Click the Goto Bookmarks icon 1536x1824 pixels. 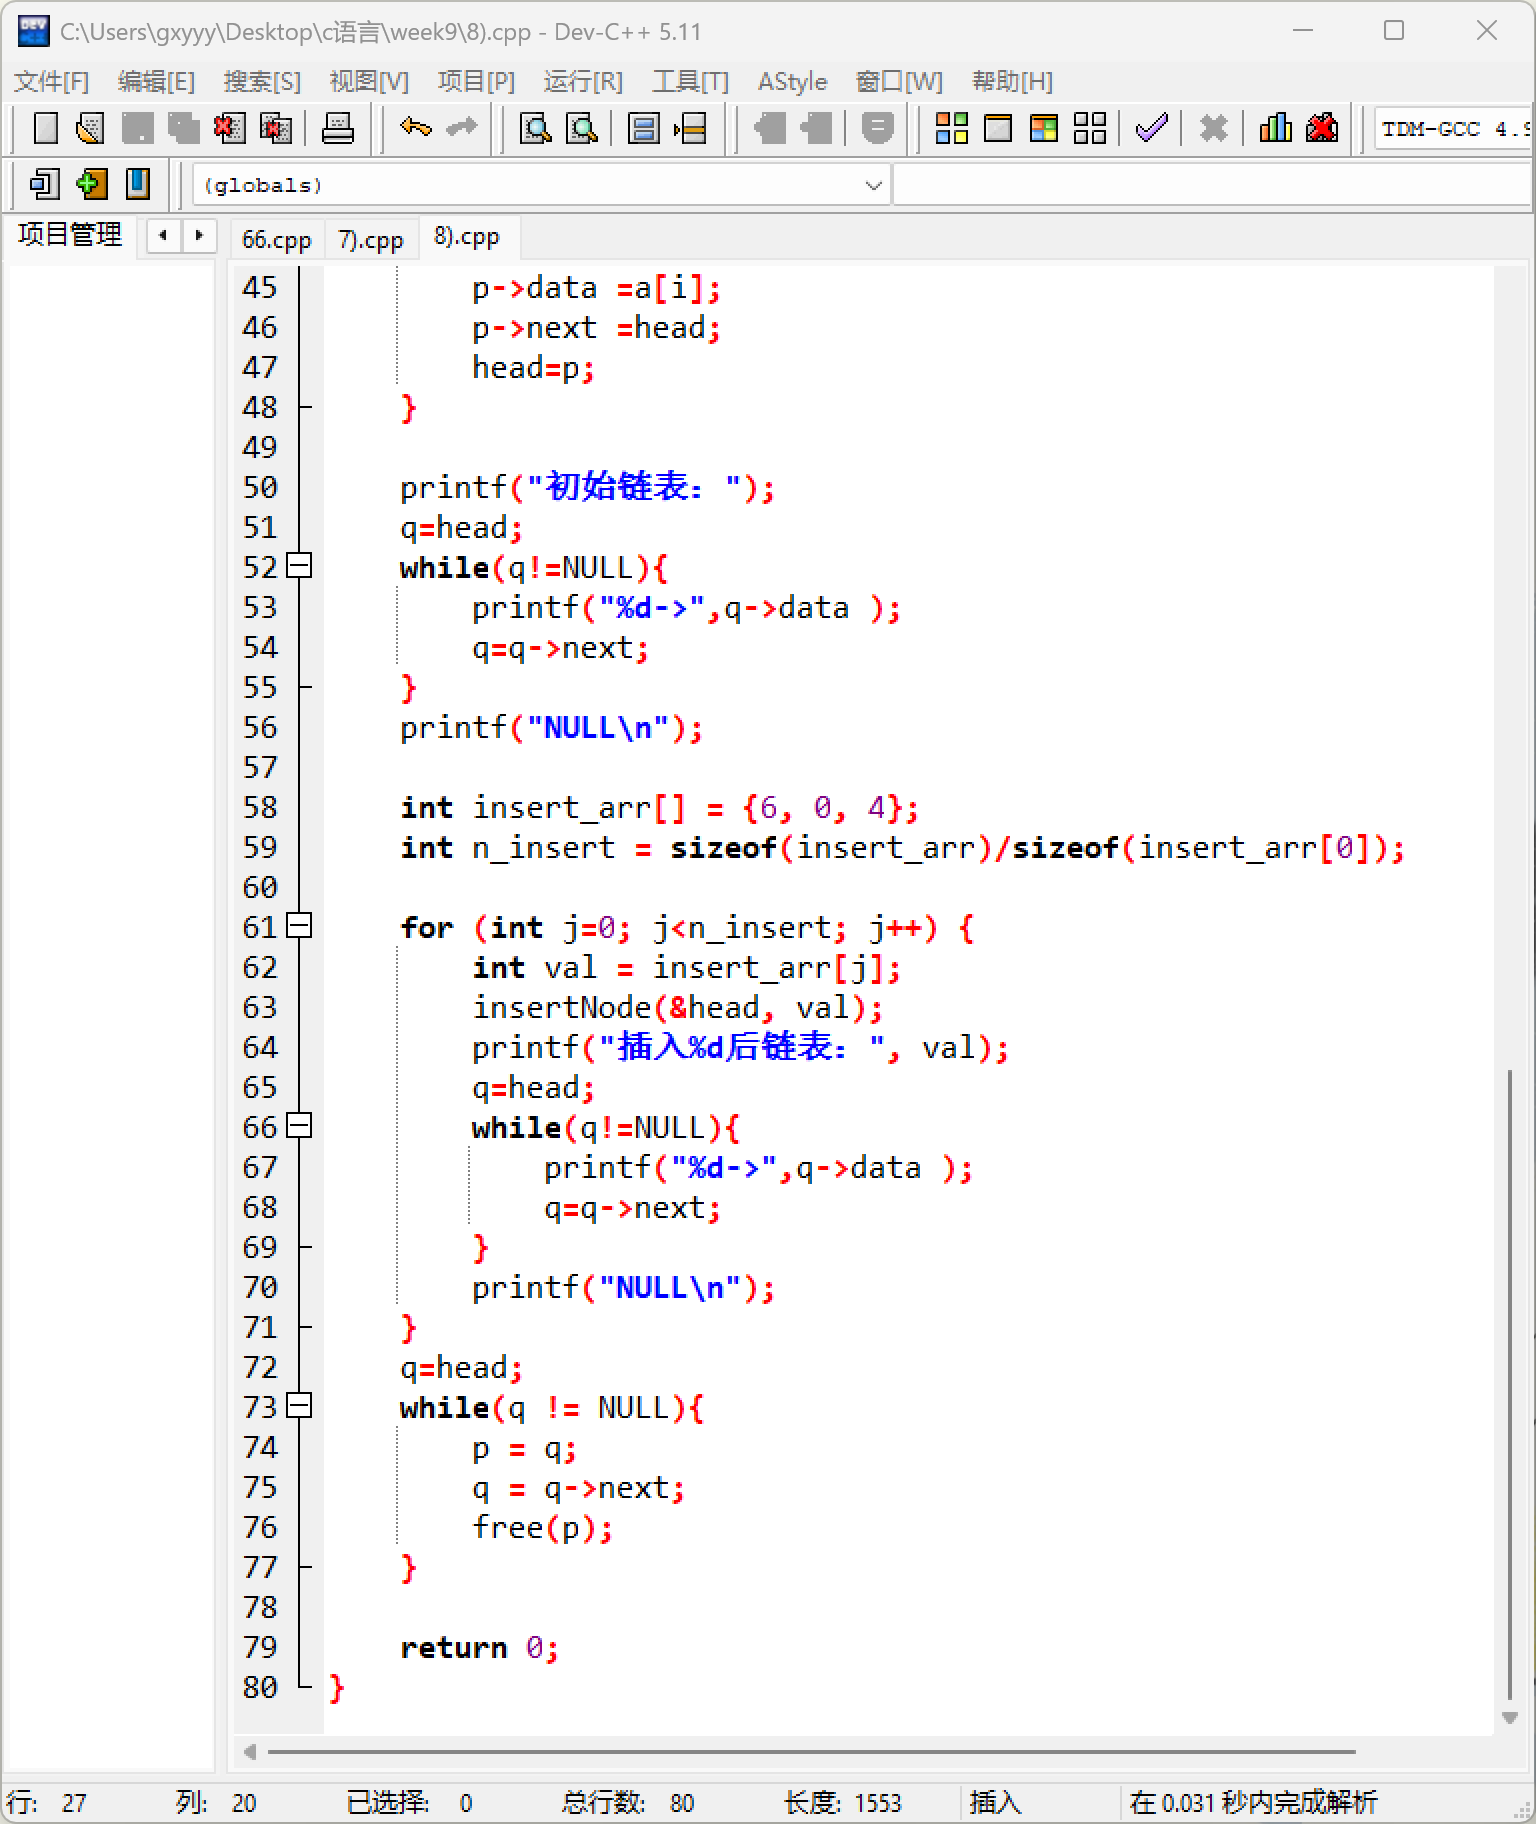(137, 184)
